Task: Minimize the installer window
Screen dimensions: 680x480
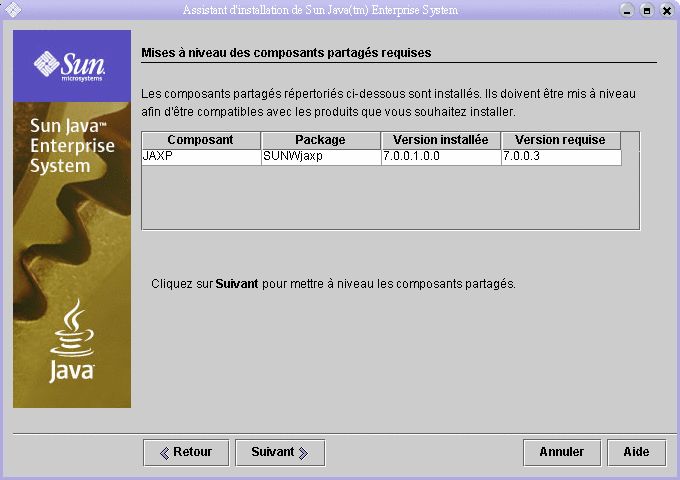Action: coord(627,10)
